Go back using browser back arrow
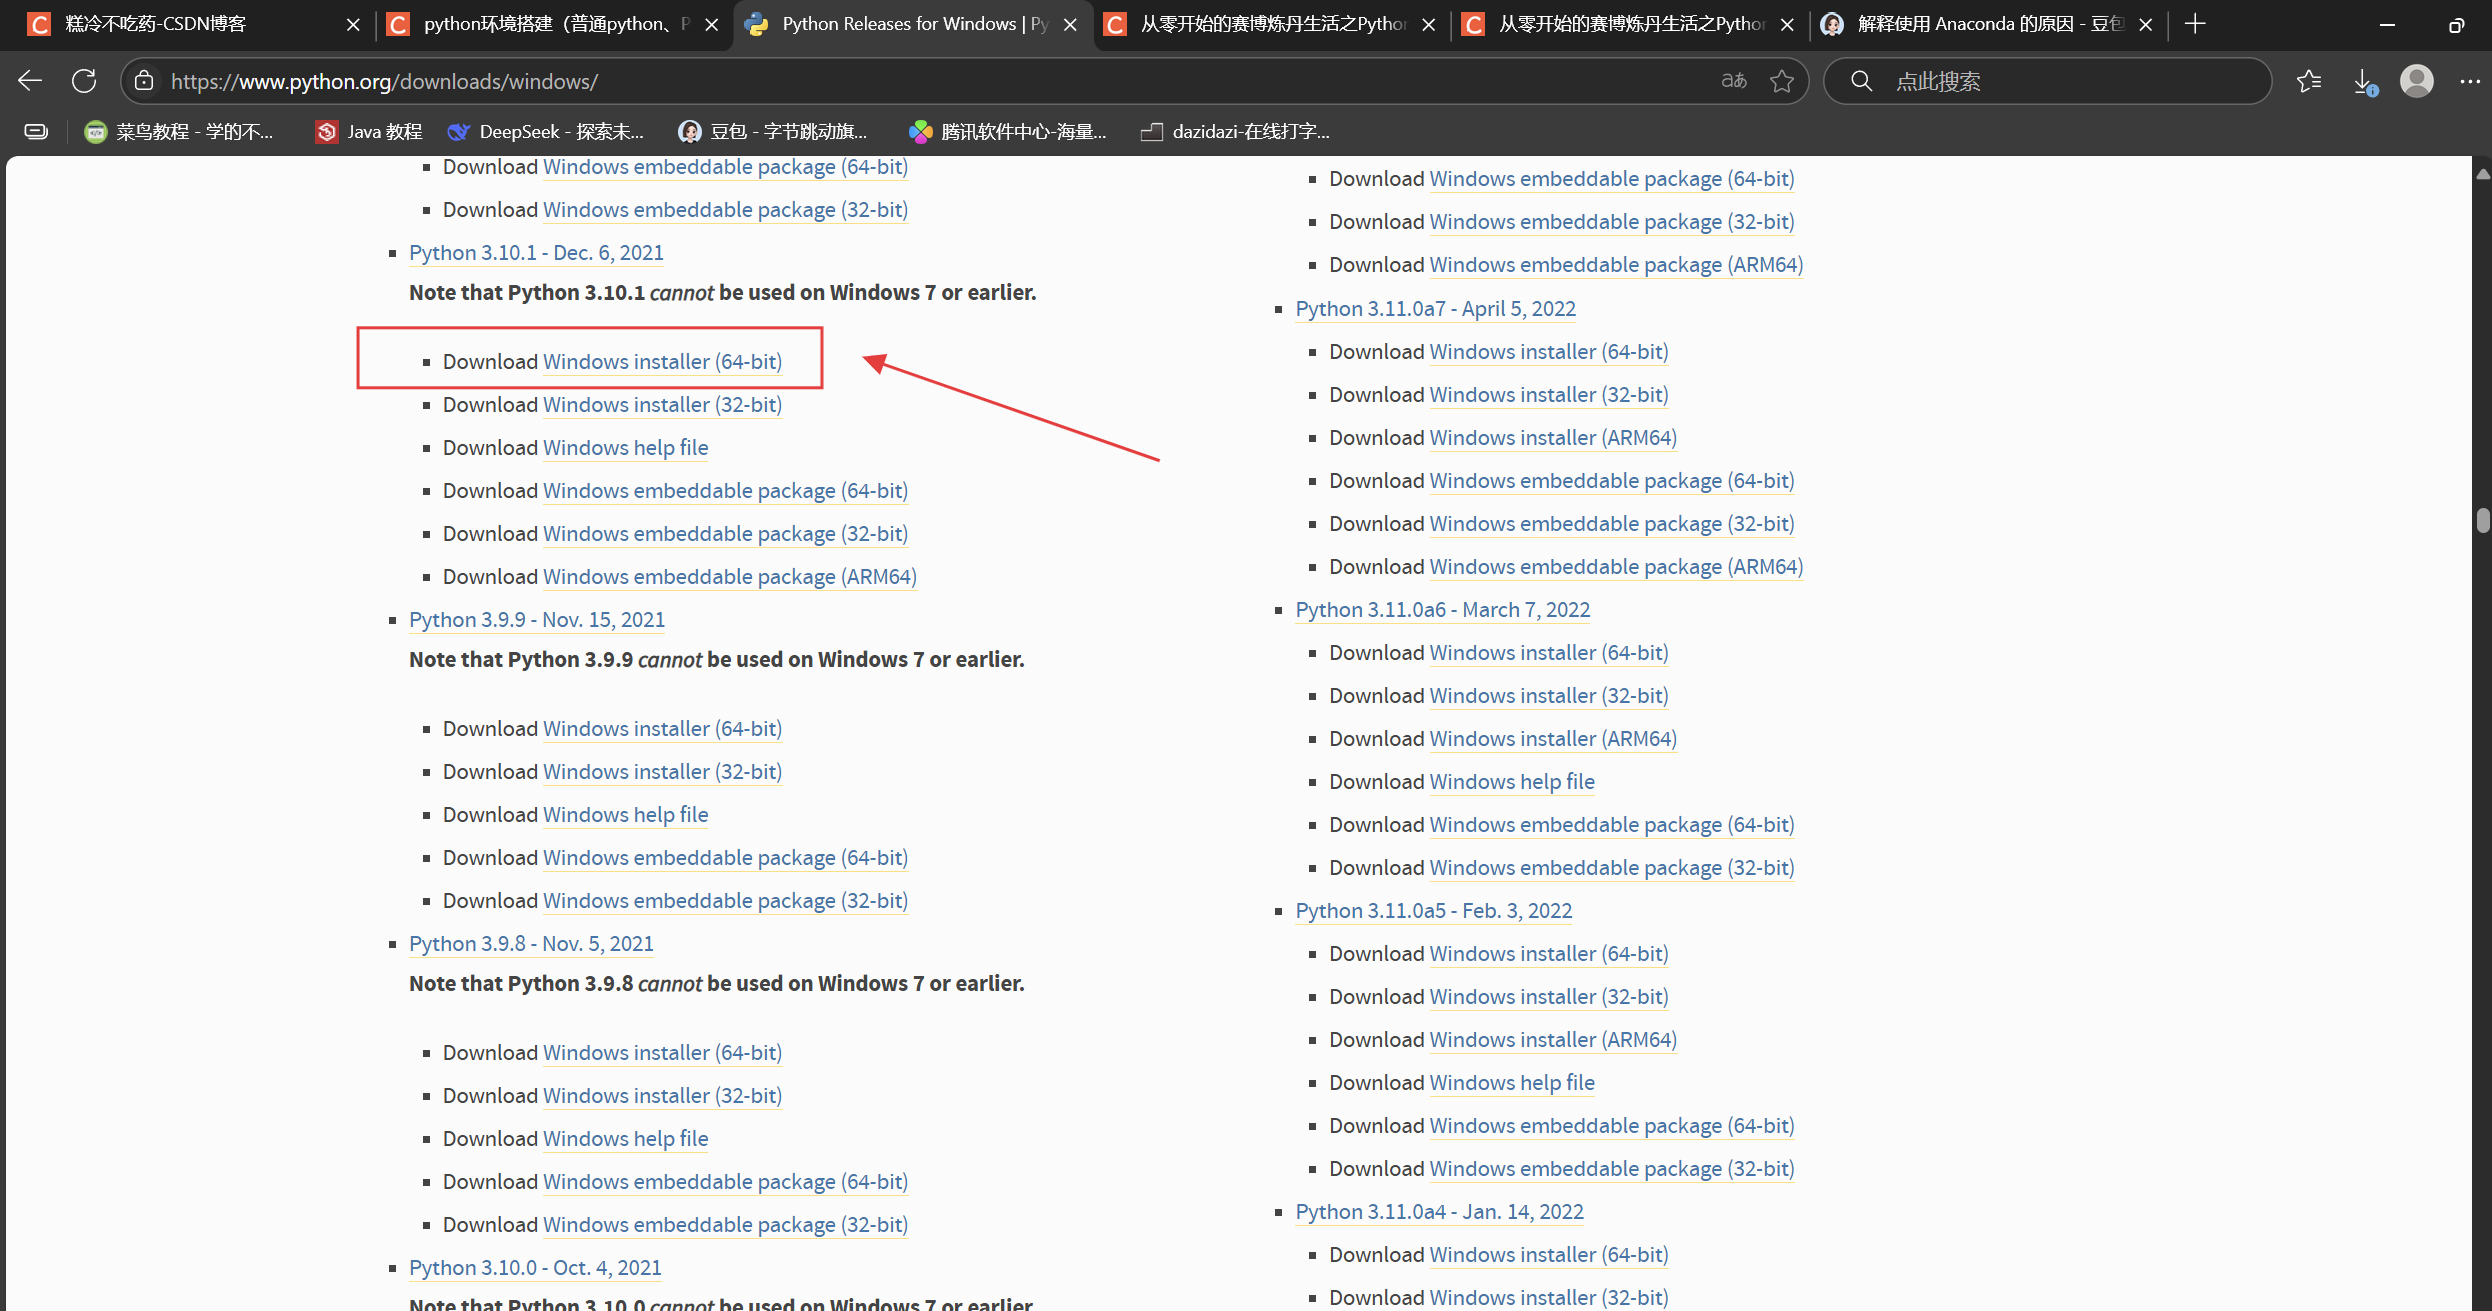The width and height of the screenshot is (2492, 1311). tap(30, 81)
